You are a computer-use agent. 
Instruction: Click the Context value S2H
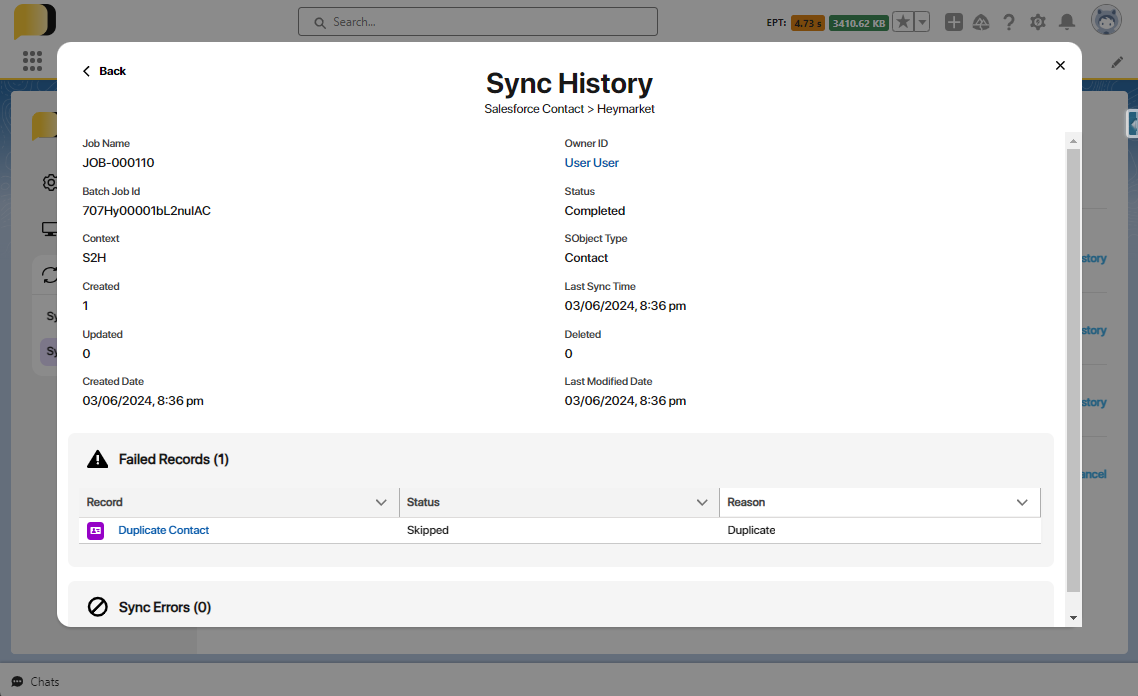[x=94, y=258]
